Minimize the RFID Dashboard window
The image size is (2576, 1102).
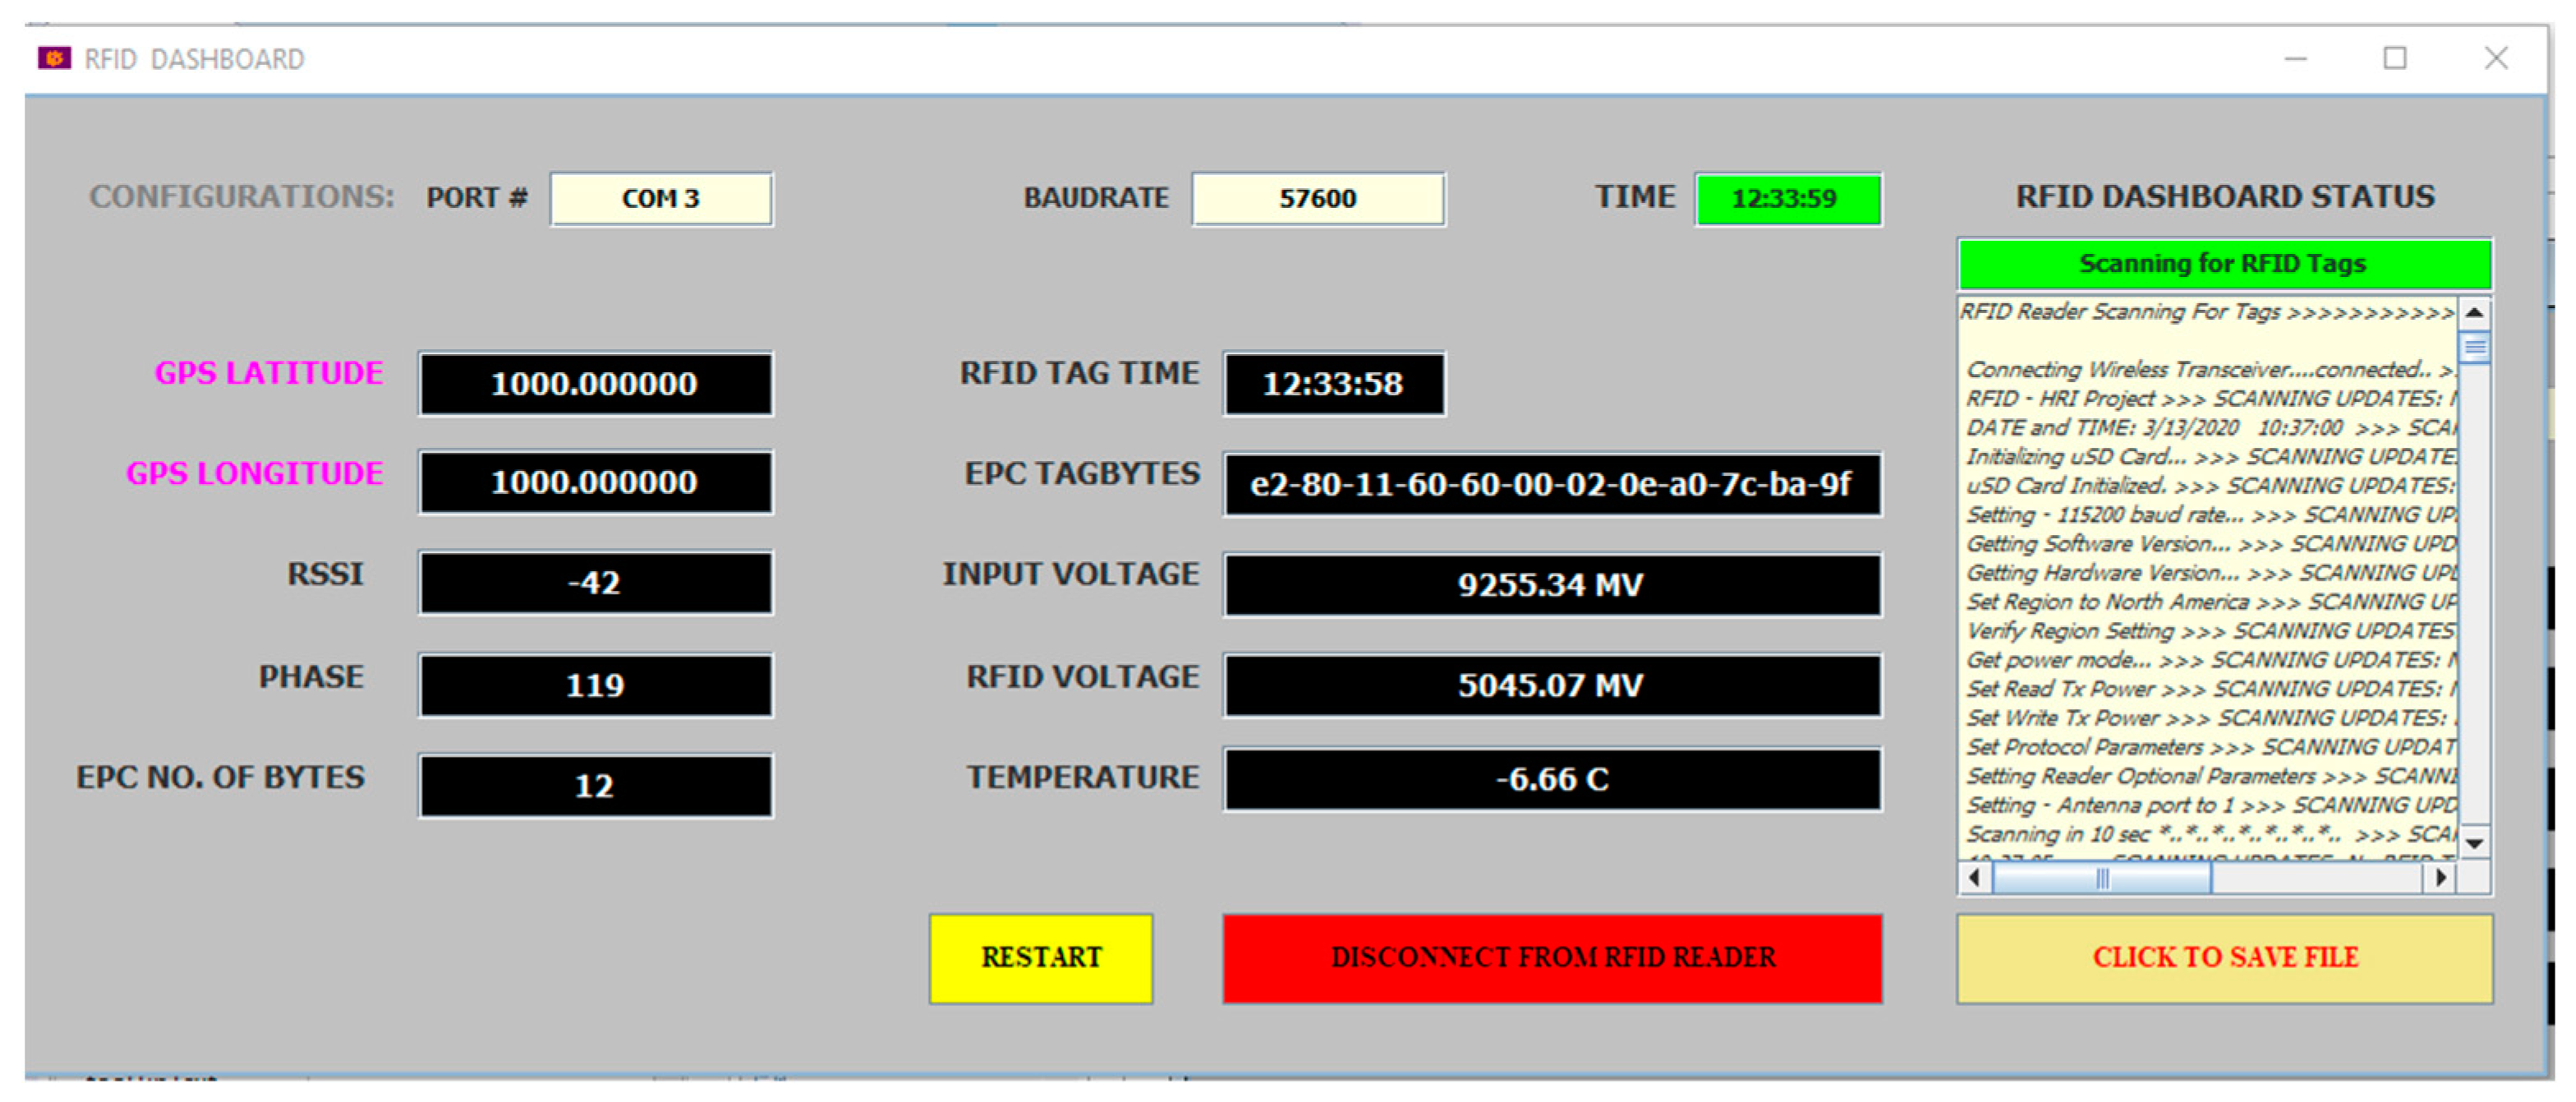click(2295, 59)
